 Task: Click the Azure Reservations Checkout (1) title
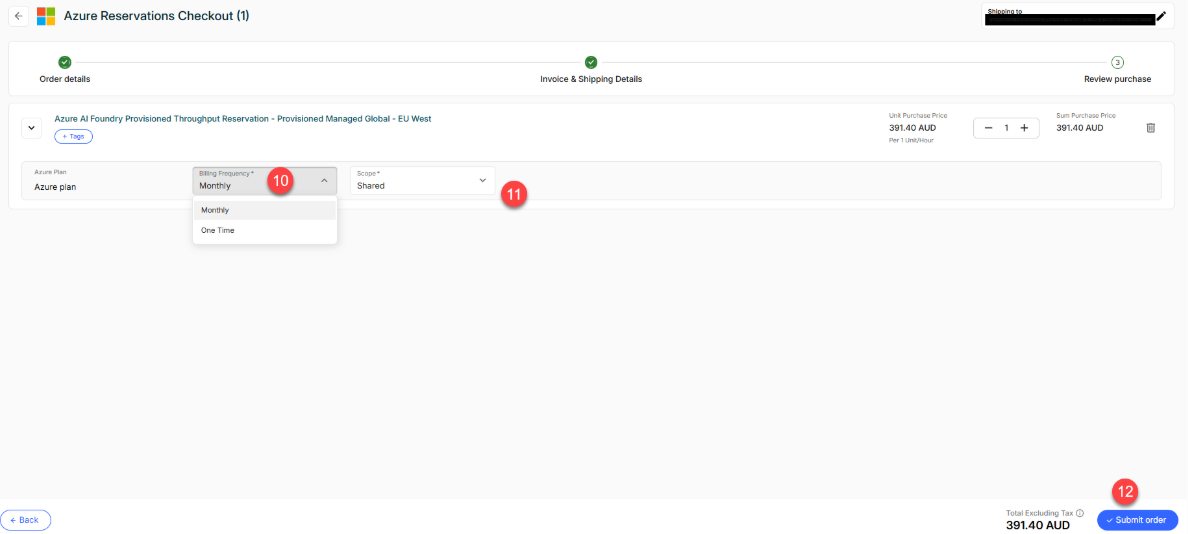point(156,15)
